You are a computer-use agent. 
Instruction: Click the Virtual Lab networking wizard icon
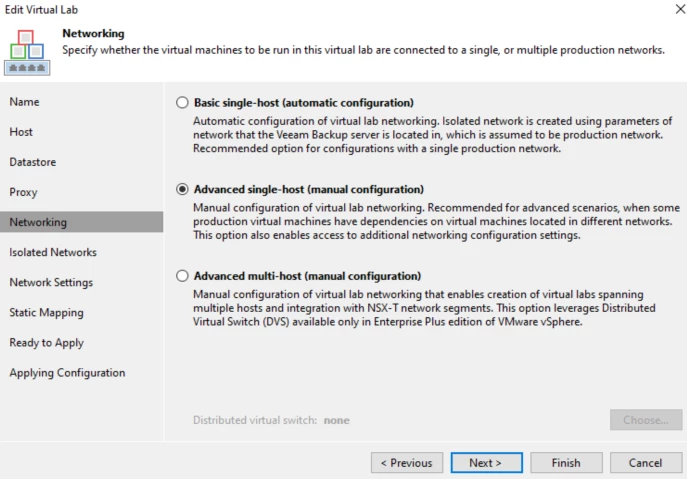tap(27, 52)
